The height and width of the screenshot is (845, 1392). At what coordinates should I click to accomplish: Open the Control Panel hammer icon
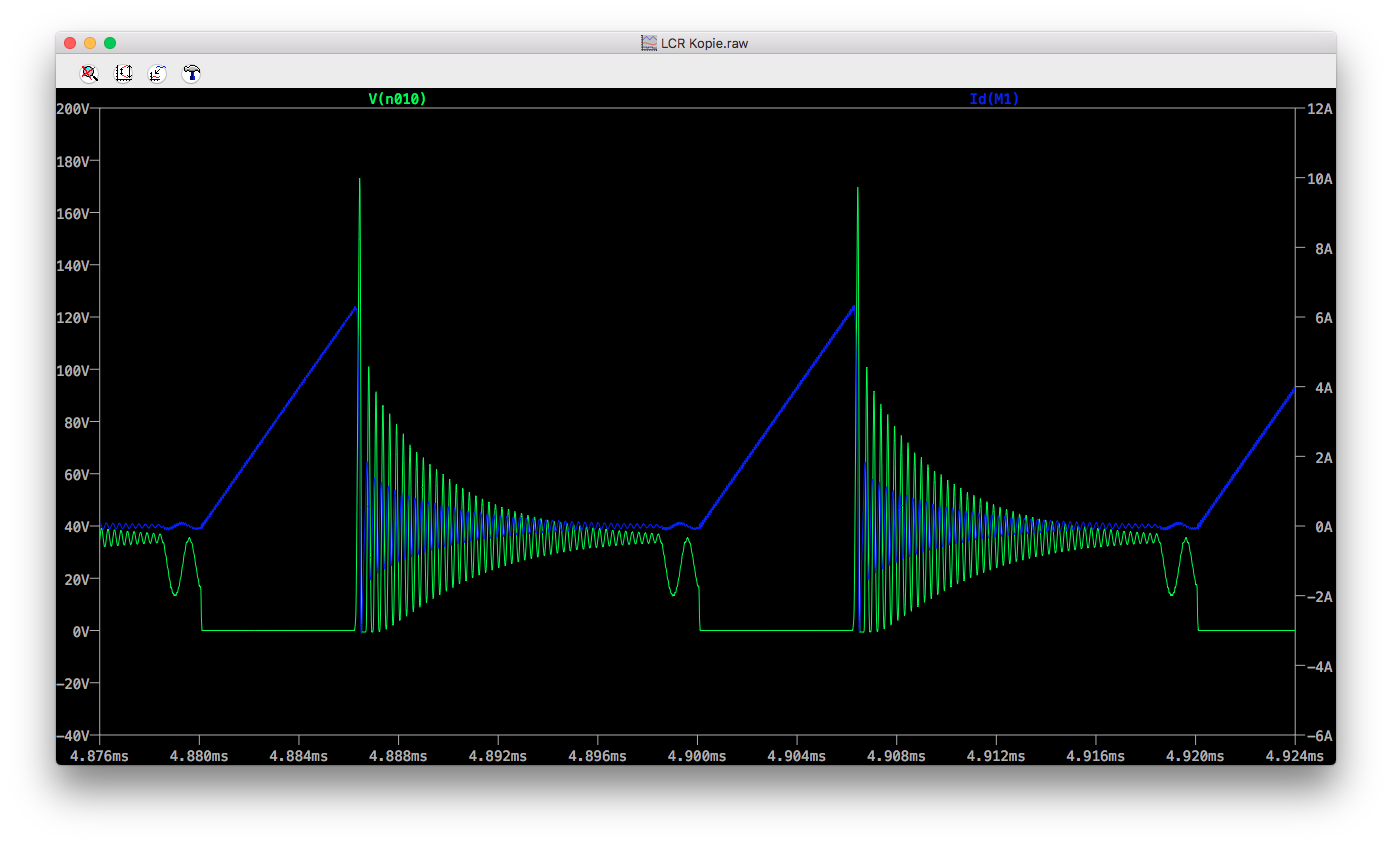191,73
